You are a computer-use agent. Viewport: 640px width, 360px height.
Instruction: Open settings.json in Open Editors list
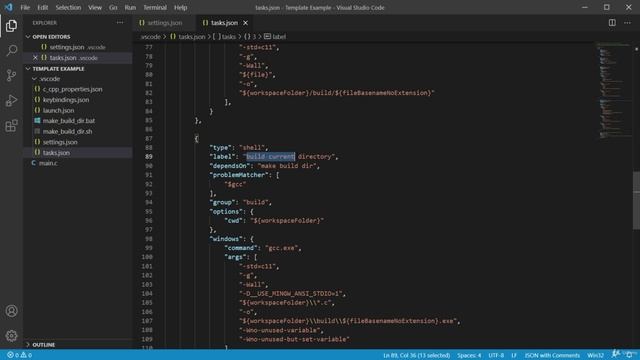[x=78, y=47]
